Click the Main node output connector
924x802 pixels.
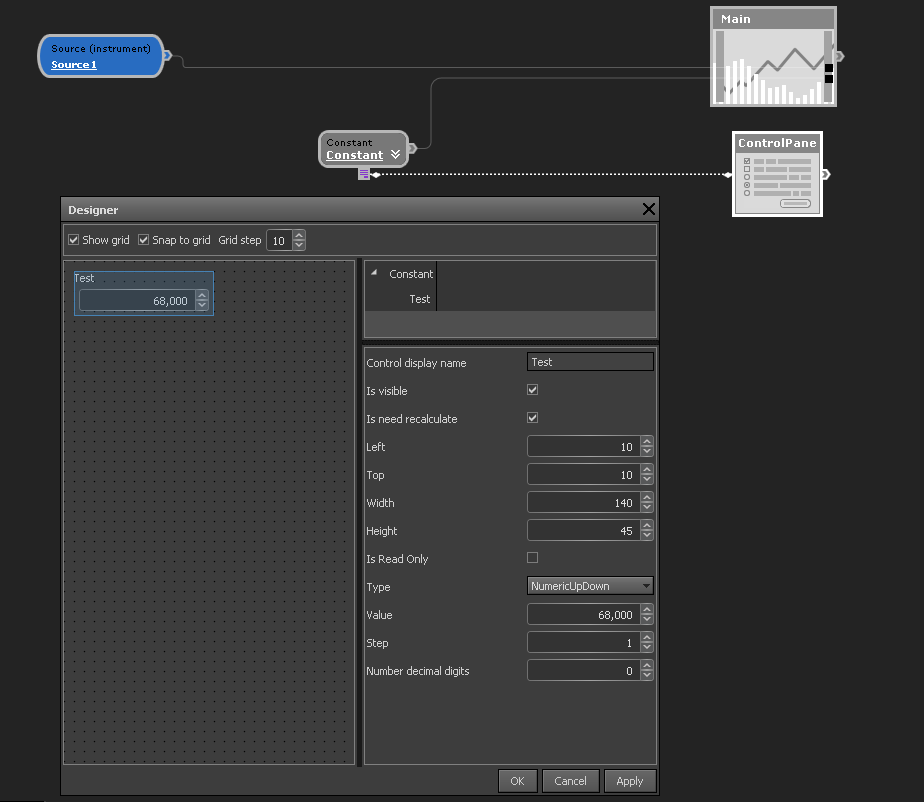point(840,56)
